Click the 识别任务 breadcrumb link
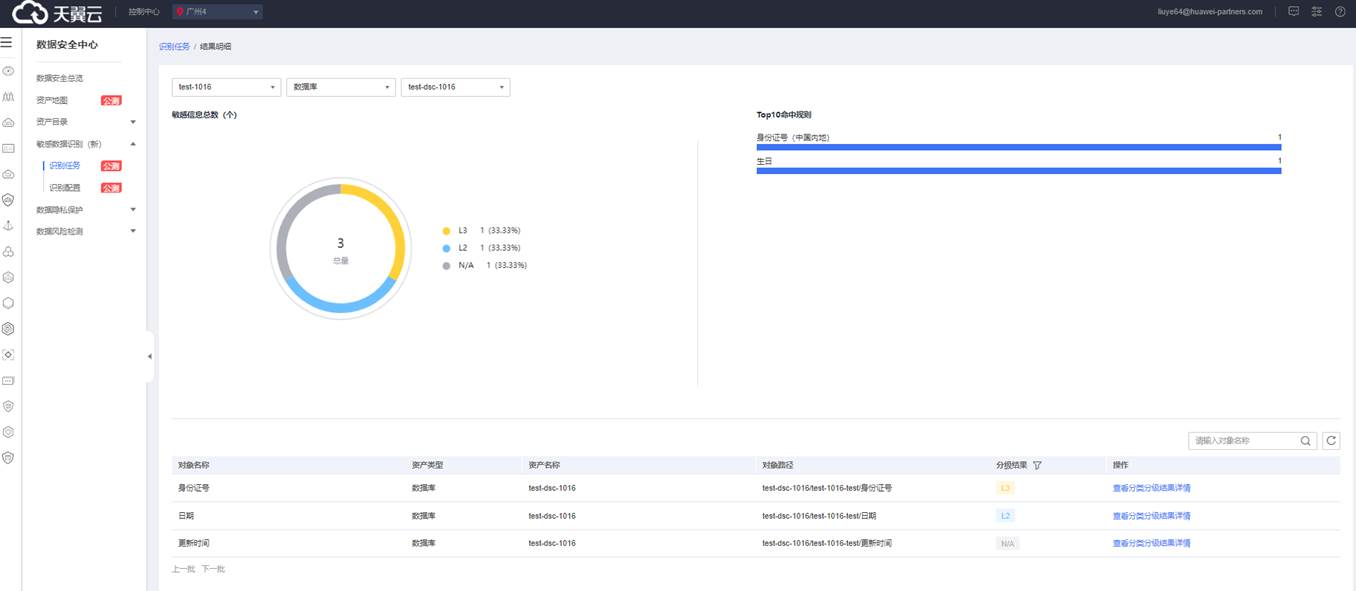This screenshot has height=591, width=1356. pyautogui.click(x=174, y=47)
